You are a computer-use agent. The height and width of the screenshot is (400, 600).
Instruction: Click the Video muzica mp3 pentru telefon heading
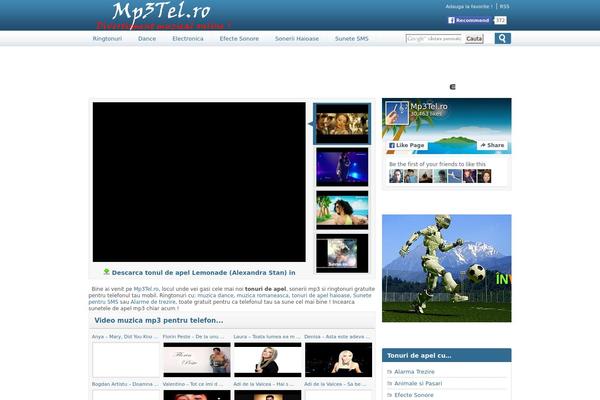(x=159, y=320)
